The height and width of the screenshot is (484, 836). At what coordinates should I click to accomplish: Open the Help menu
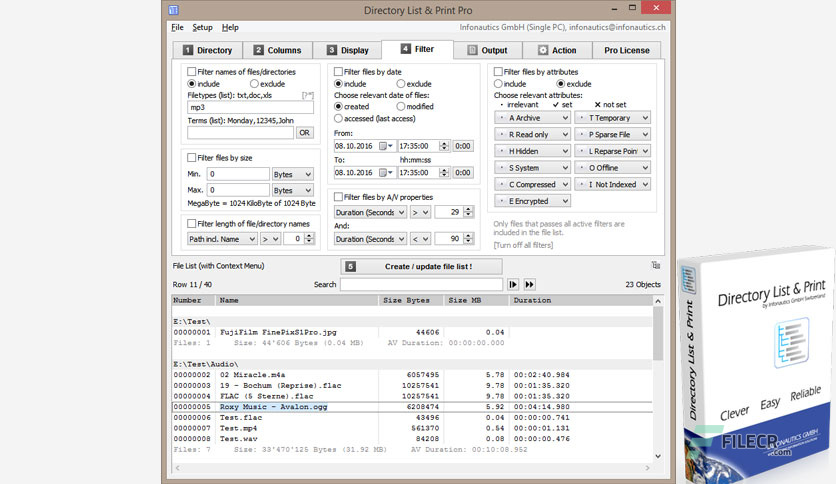point(230,27)
